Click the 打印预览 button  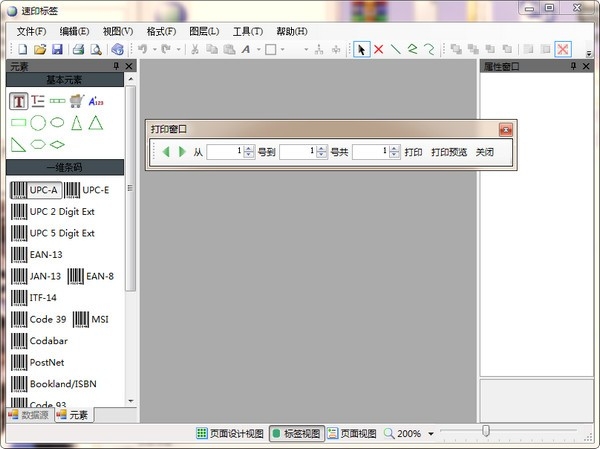tap(449, 152)
